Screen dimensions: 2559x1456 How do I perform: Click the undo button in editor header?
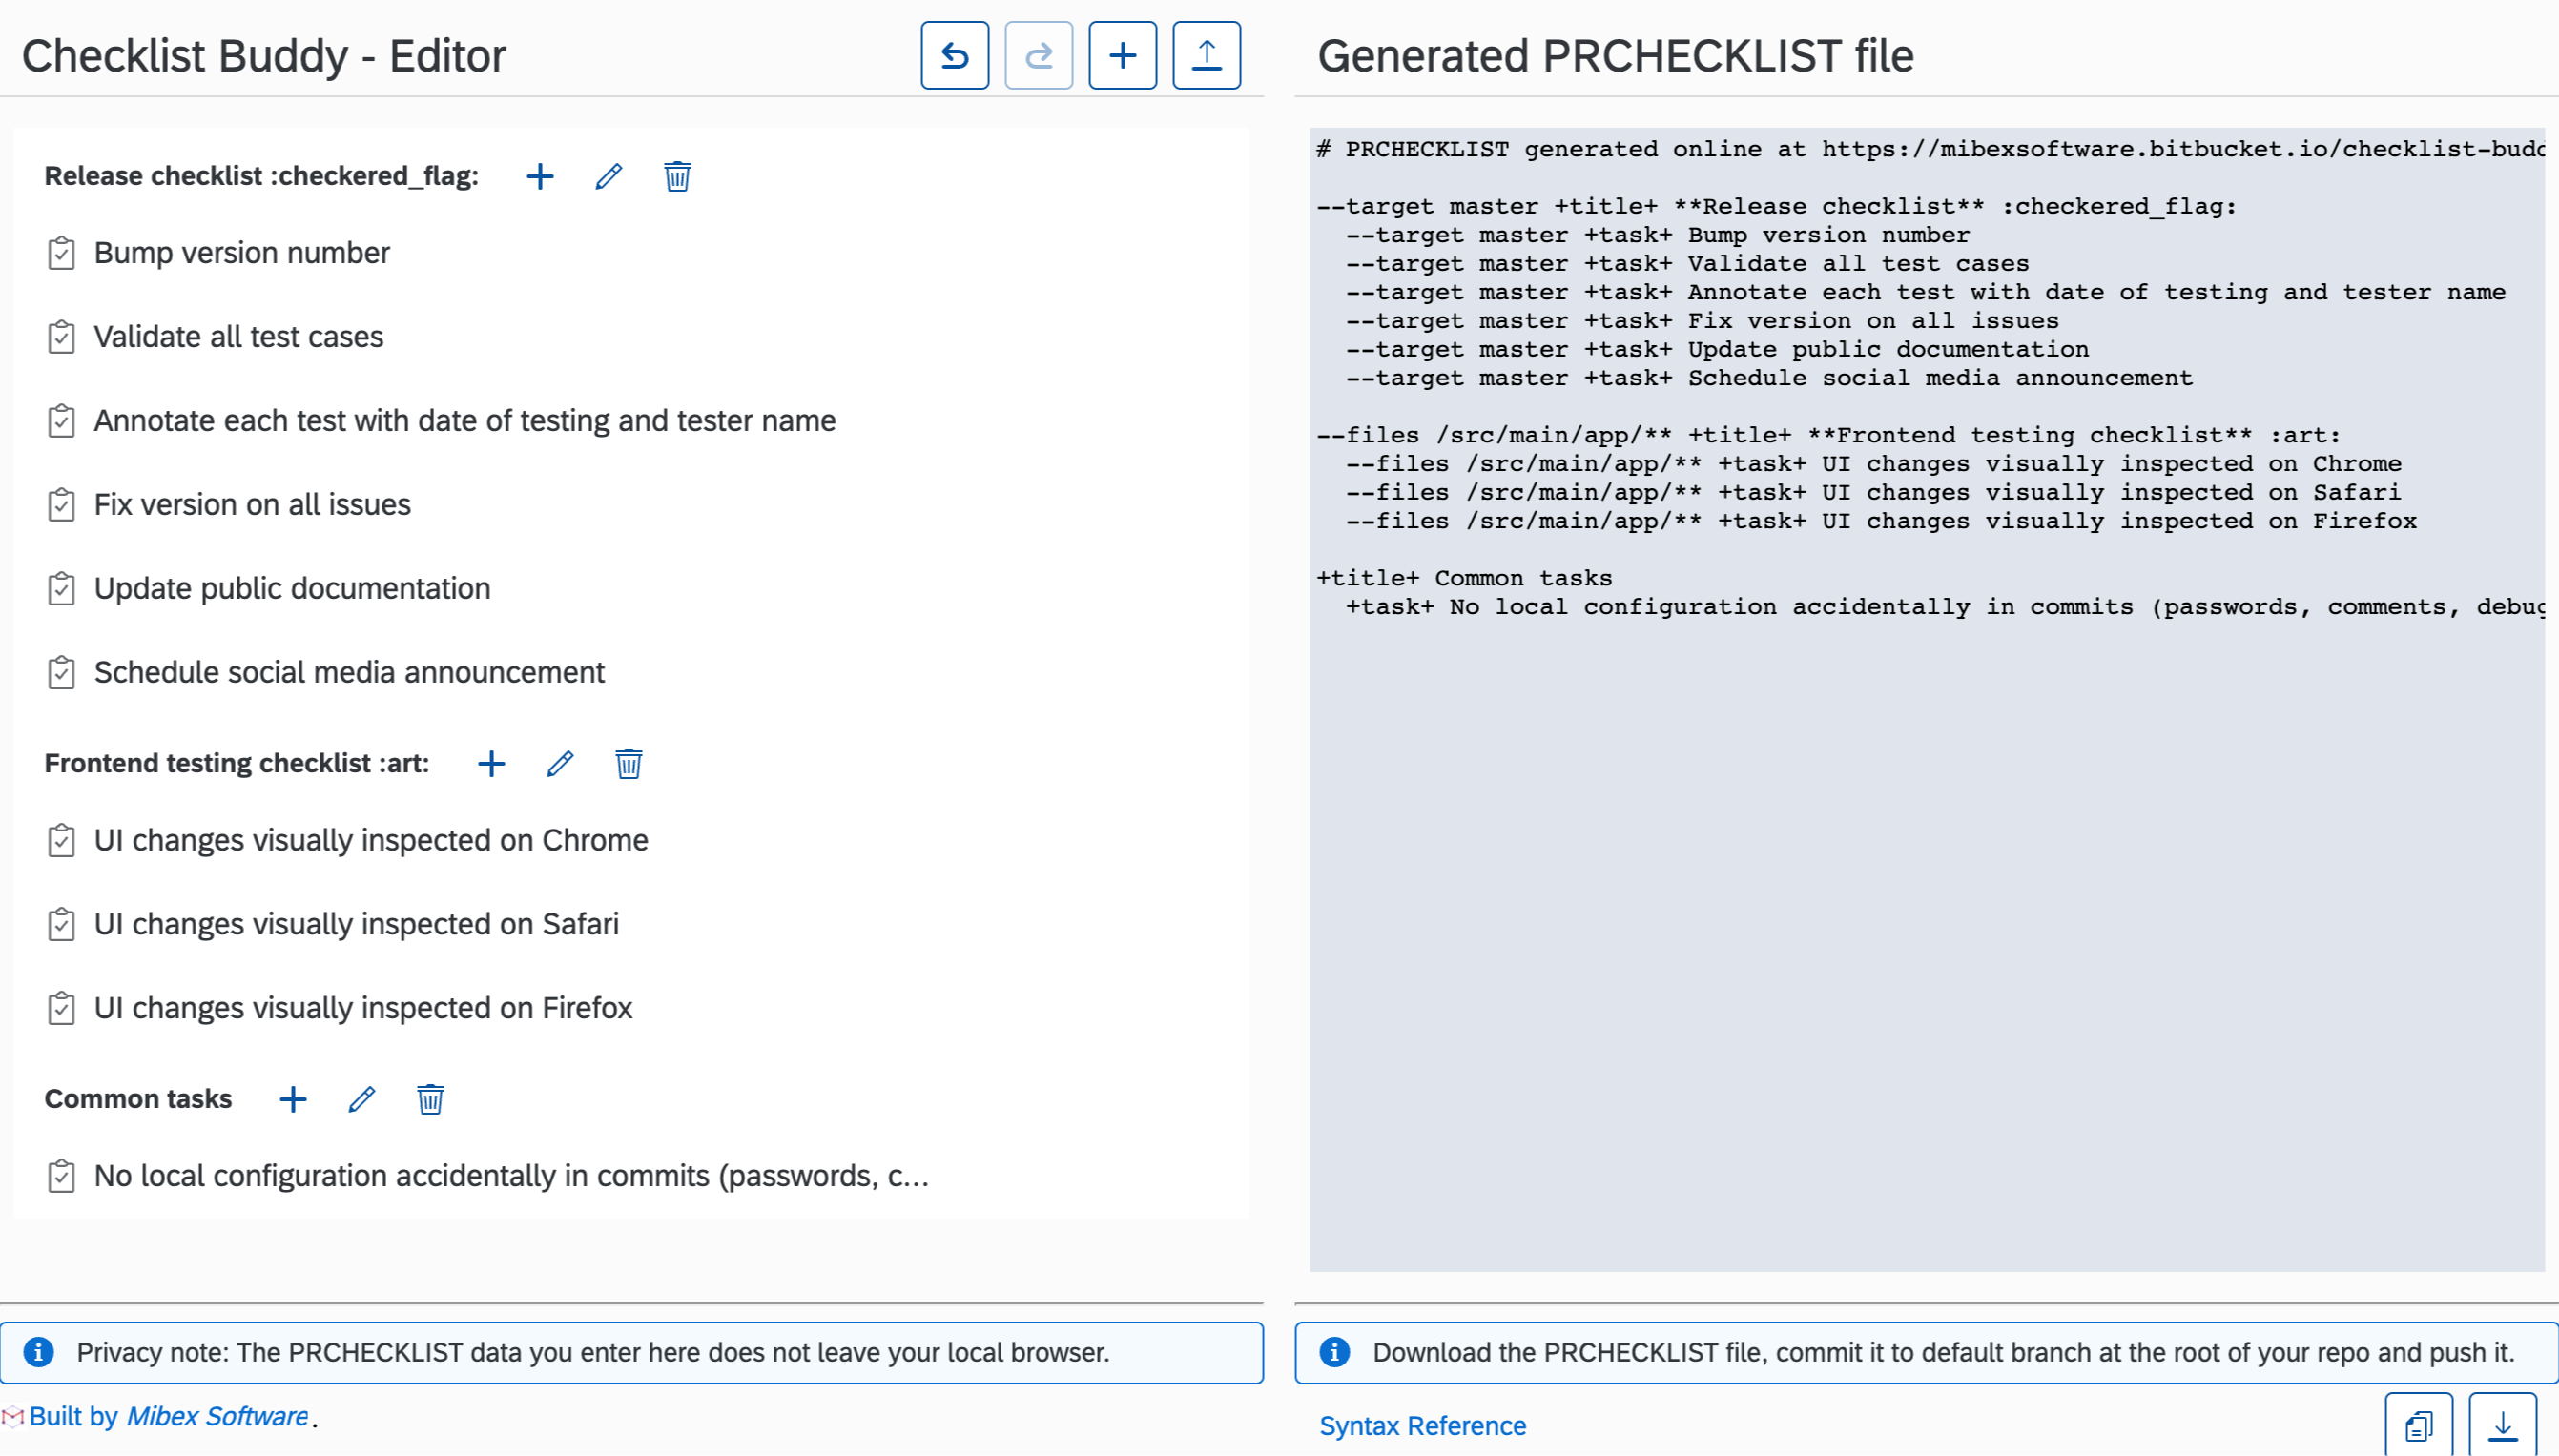(x=954, y=56)
